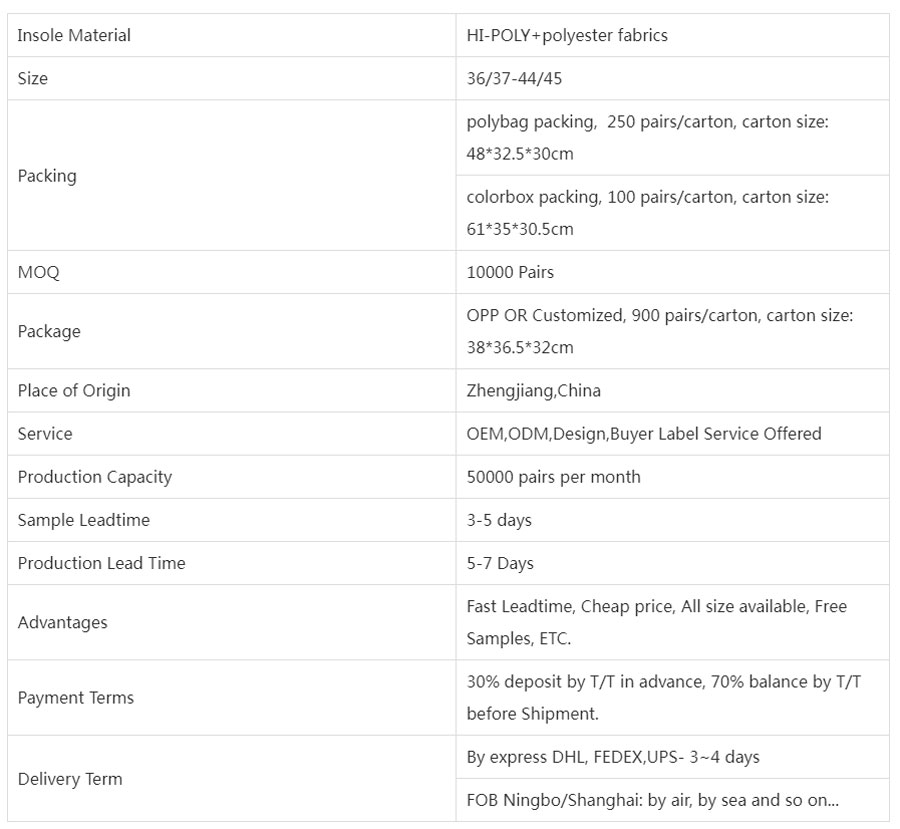Click the MOQ label cell

point(39,272)
